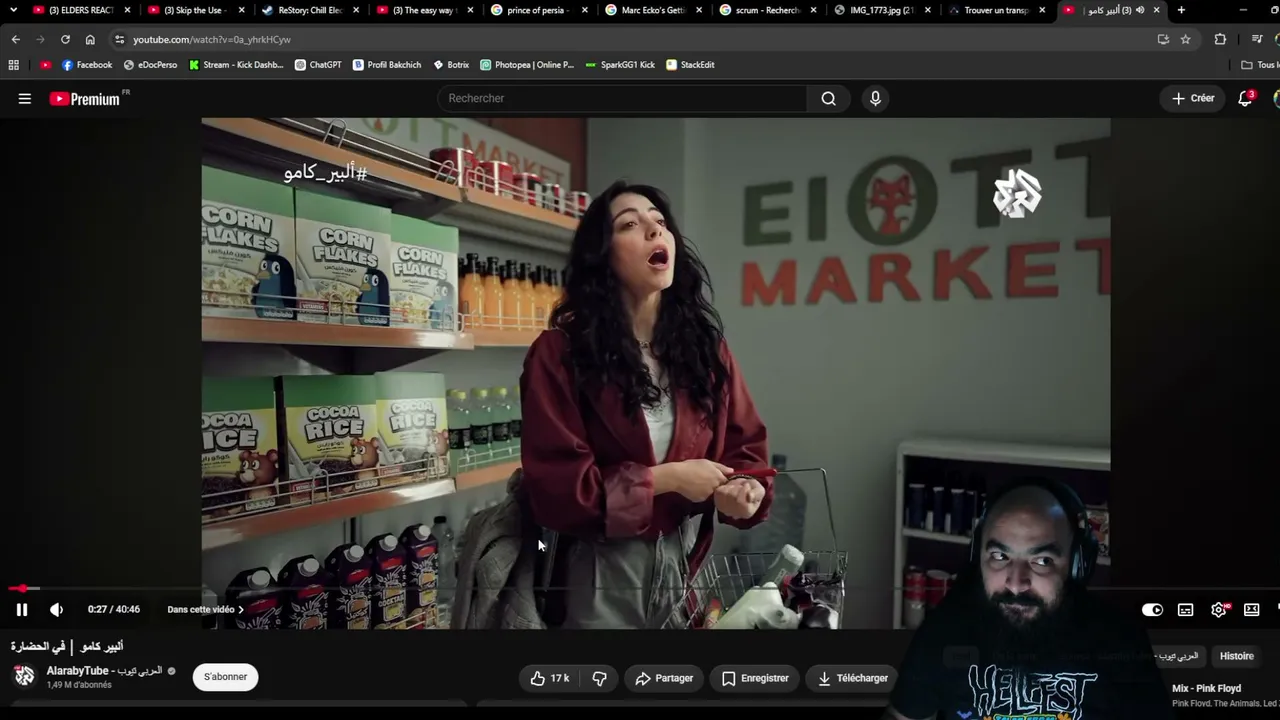Open the player settings gear
The height and width of the screenshot is (720, 1280).
click(1218, 609)
